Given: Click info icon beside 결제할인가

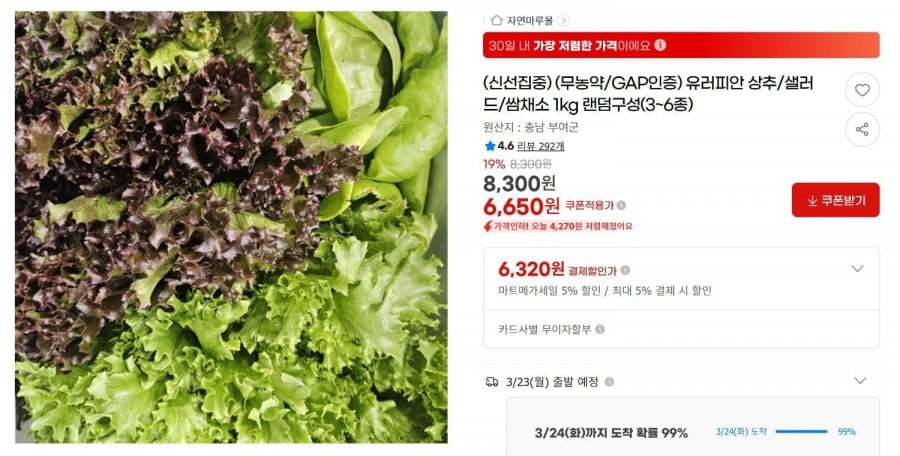Looking at the screenshot, I should tap(625, 270).
